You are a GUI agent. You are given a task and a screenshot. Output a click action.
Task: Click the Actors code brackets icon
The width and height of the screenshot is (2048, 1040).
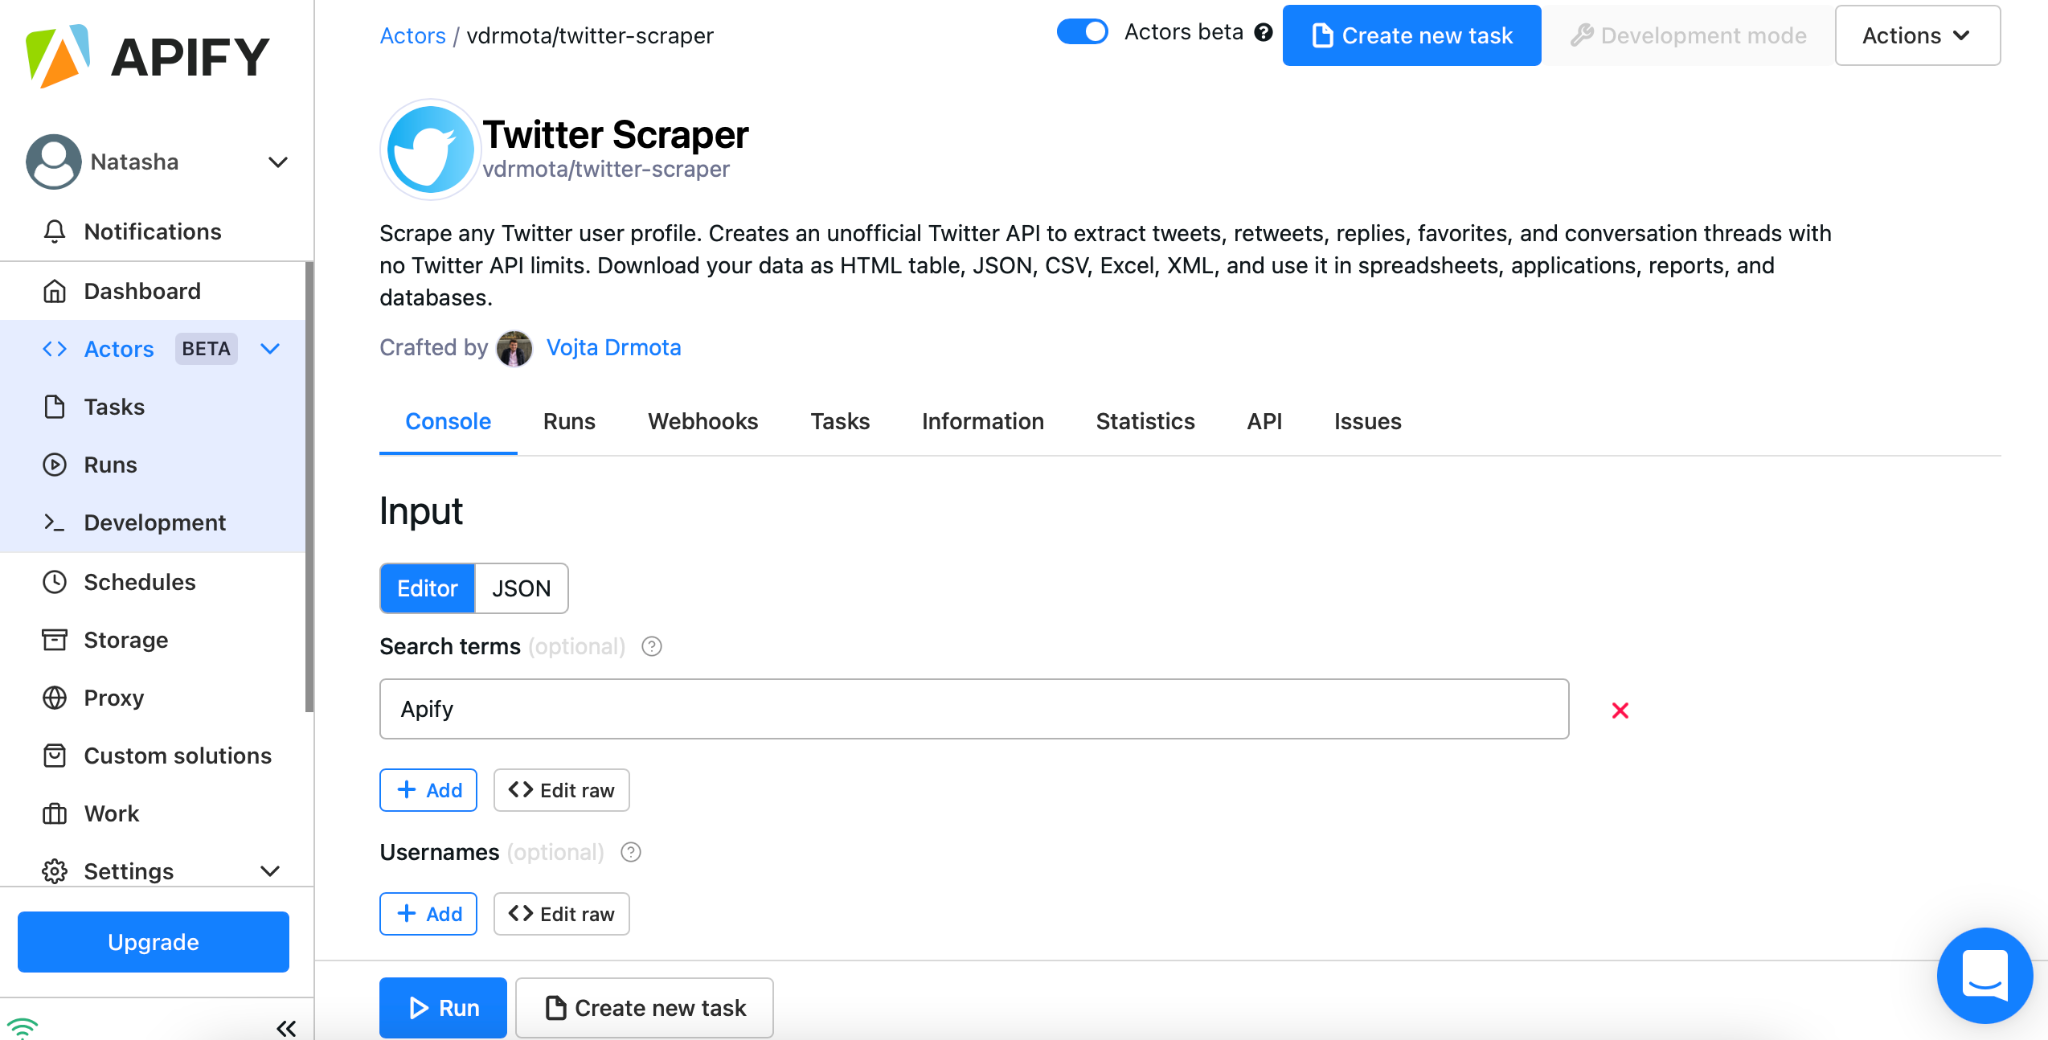55,349
